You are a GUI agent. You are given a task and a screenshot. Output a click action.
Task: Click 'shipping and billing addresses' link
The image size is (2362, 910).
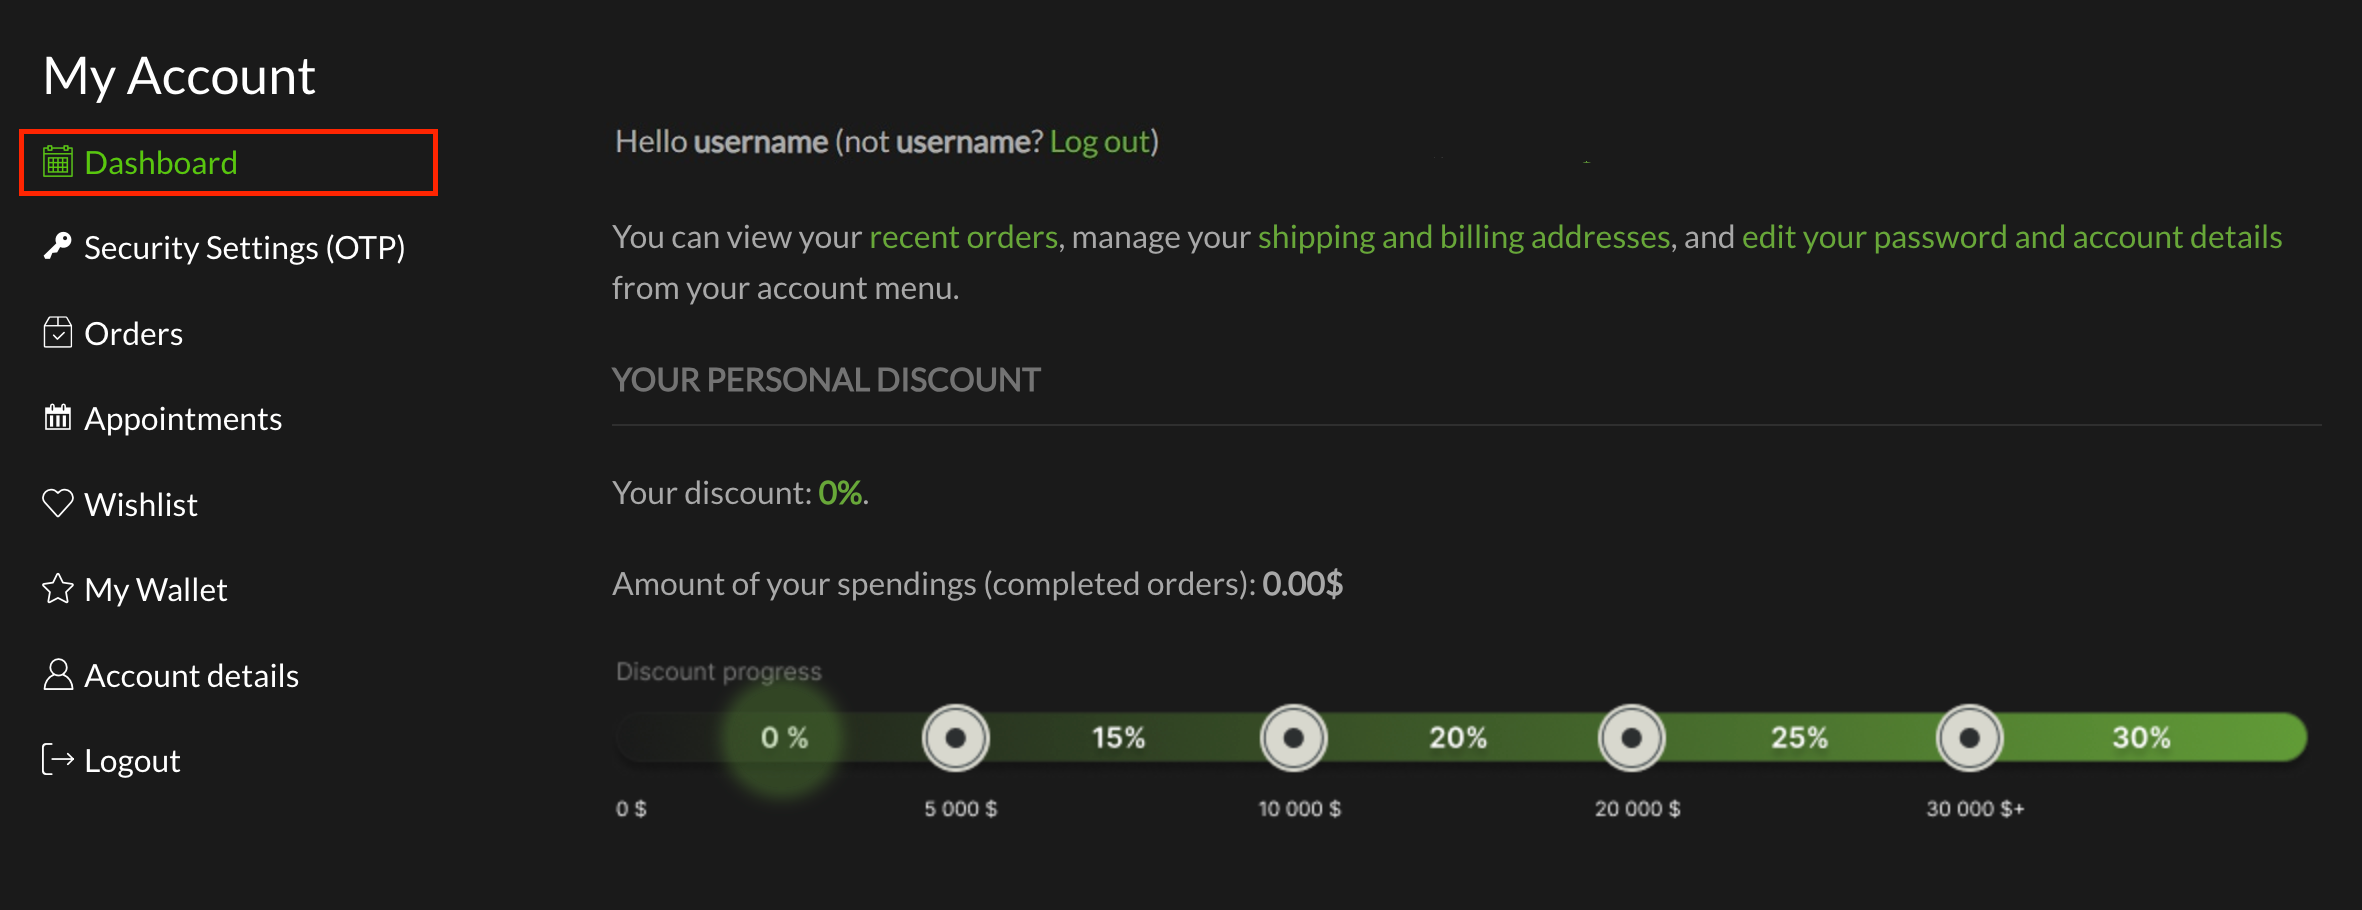pos(1464,237)
